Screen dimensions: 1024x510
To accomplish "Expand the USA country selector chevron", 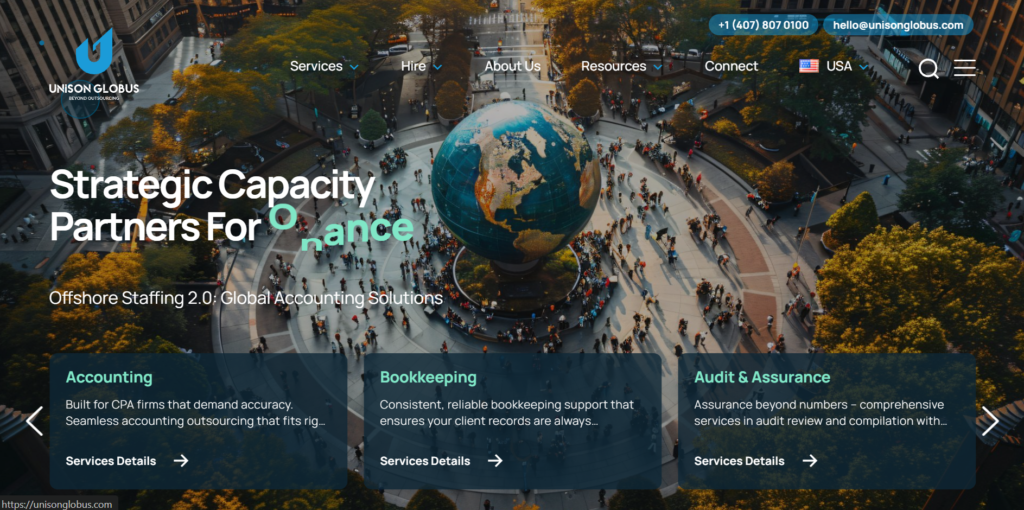I will (863, 67).
